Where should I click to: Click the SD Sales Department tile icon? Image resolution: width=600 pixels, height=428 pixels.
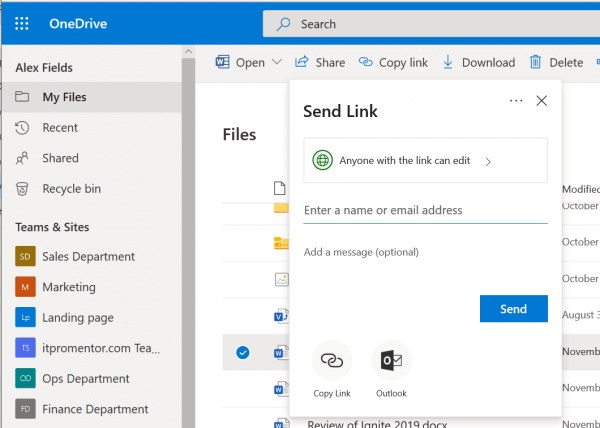[x=25, y=256]
